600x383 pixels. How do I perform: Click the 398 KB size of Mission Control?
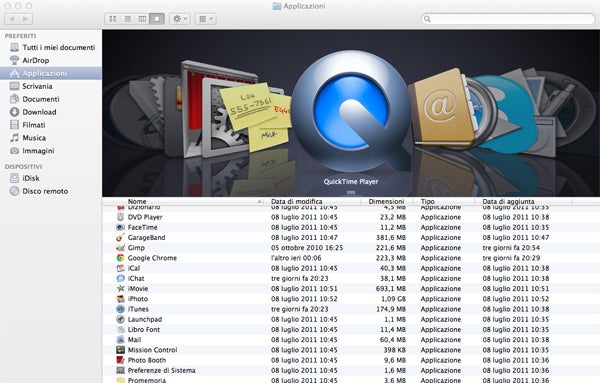point(395,350)
